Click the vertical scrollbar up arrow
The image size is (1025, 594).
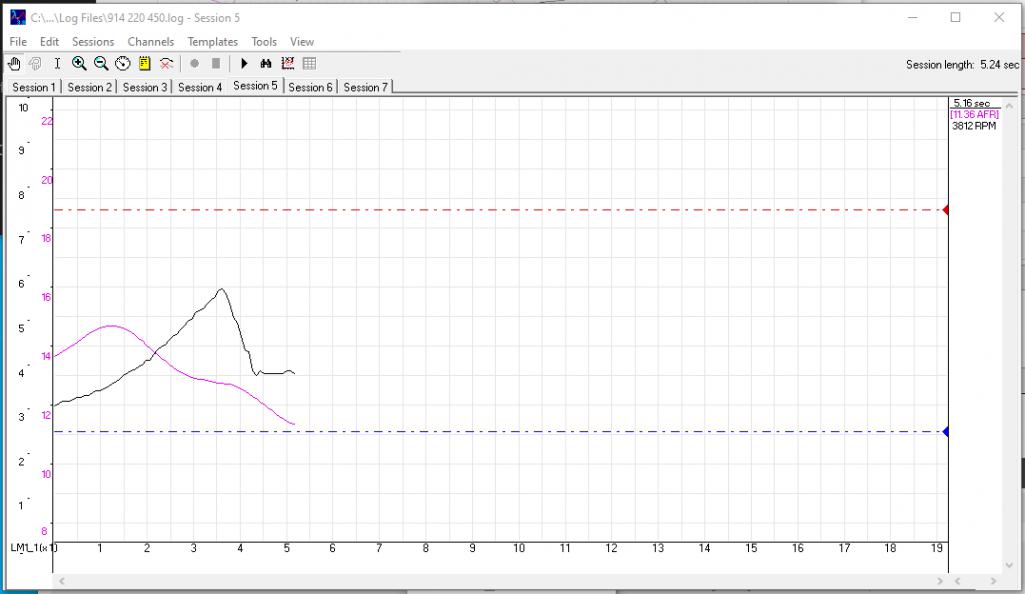[1009, 105]
